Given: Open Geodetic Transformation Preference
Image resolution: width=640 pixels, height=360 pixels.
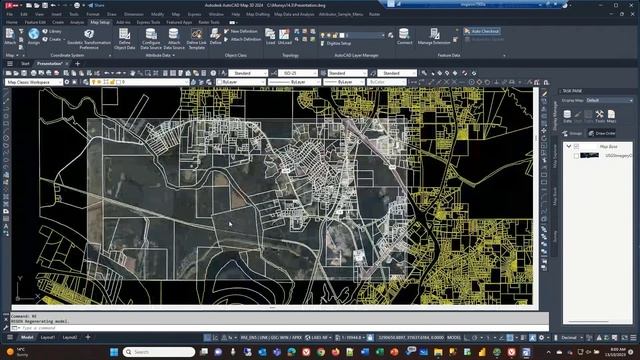Looking at the screenshot, I should point(89,39).
